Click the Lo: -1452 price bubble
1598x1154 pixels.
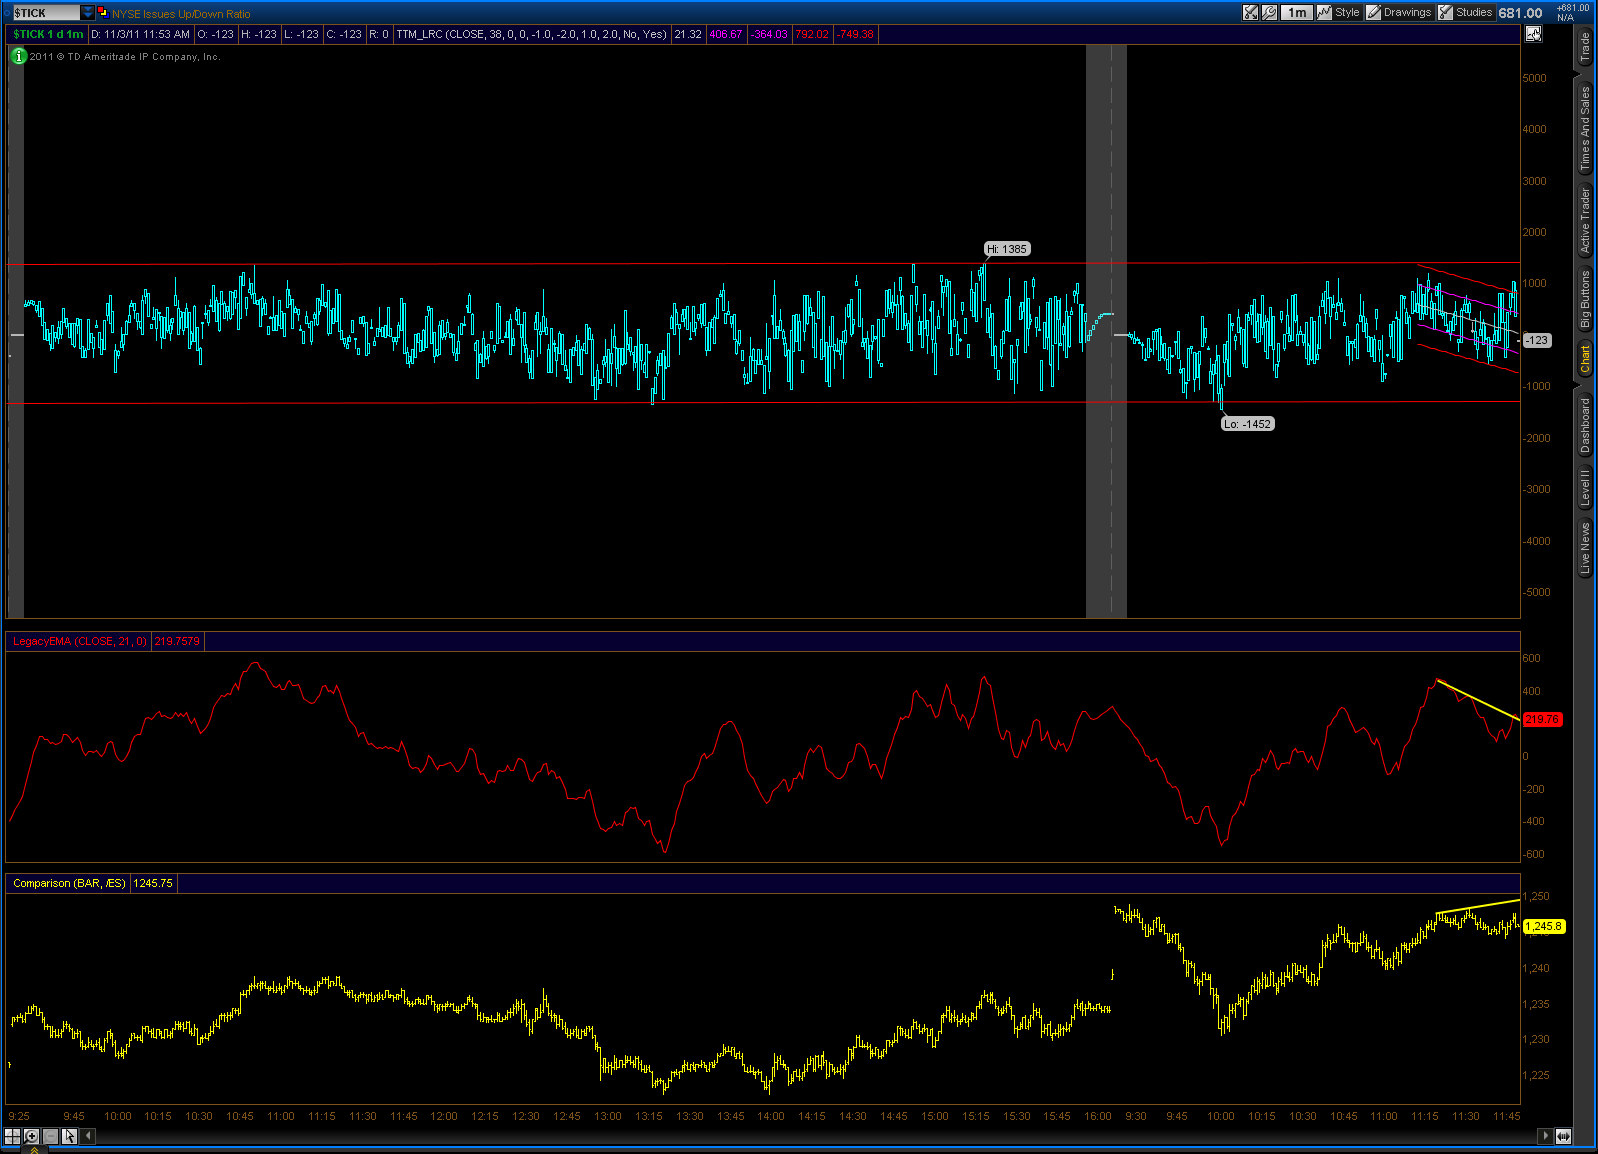click(1248, 424)
